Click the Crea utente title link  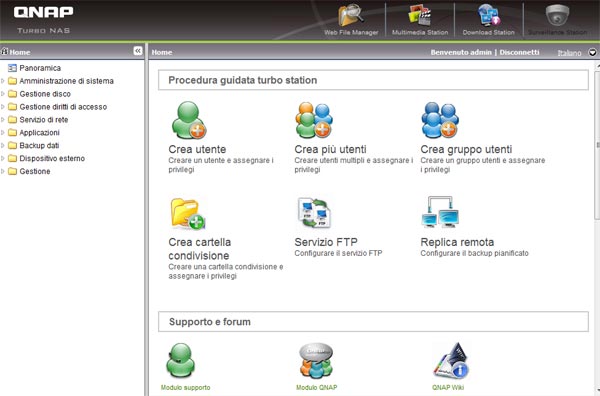(197, 149)
